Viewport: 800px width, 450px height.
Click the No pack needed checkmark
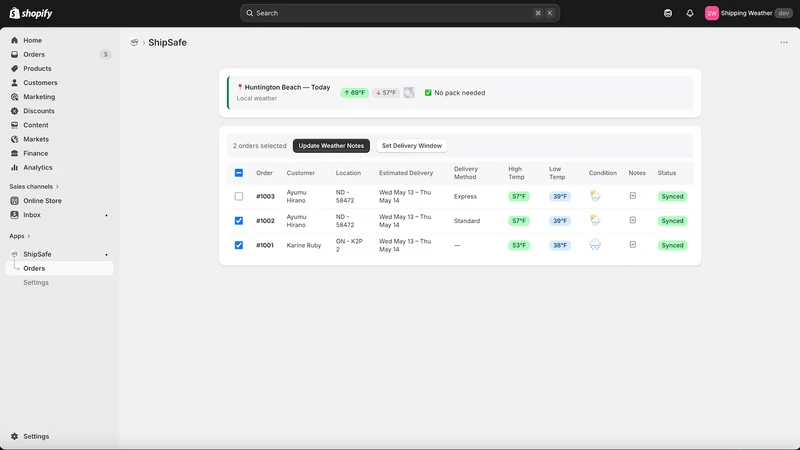(x=428, y=93)
